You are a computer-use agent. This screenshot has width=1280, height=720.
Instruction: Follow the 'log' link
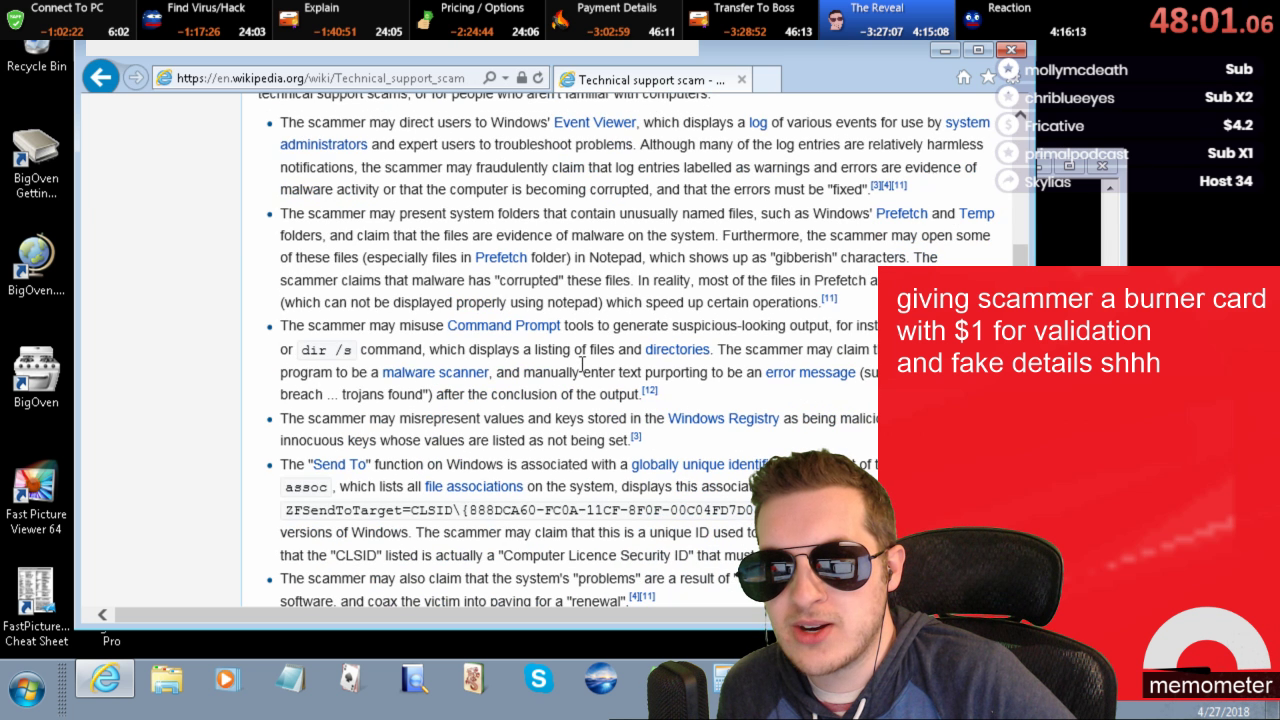coord(758,123)
